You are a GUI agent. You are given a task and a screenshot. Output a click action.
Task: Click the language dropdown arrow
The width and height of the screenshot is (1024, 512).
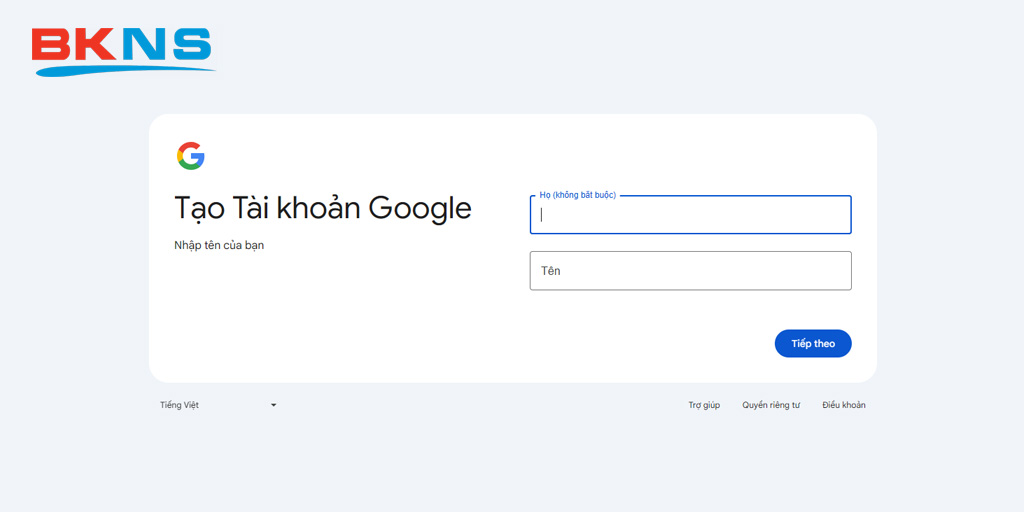[273, 405]
